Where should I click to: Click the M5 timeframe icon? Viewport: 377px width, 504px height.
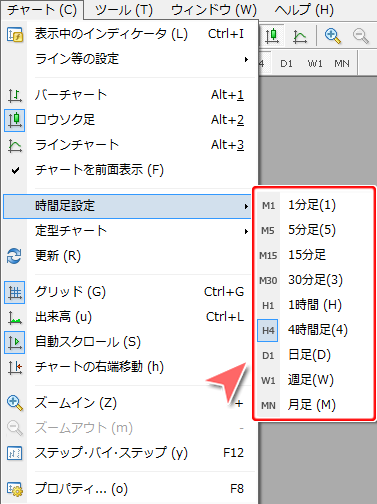268,231
